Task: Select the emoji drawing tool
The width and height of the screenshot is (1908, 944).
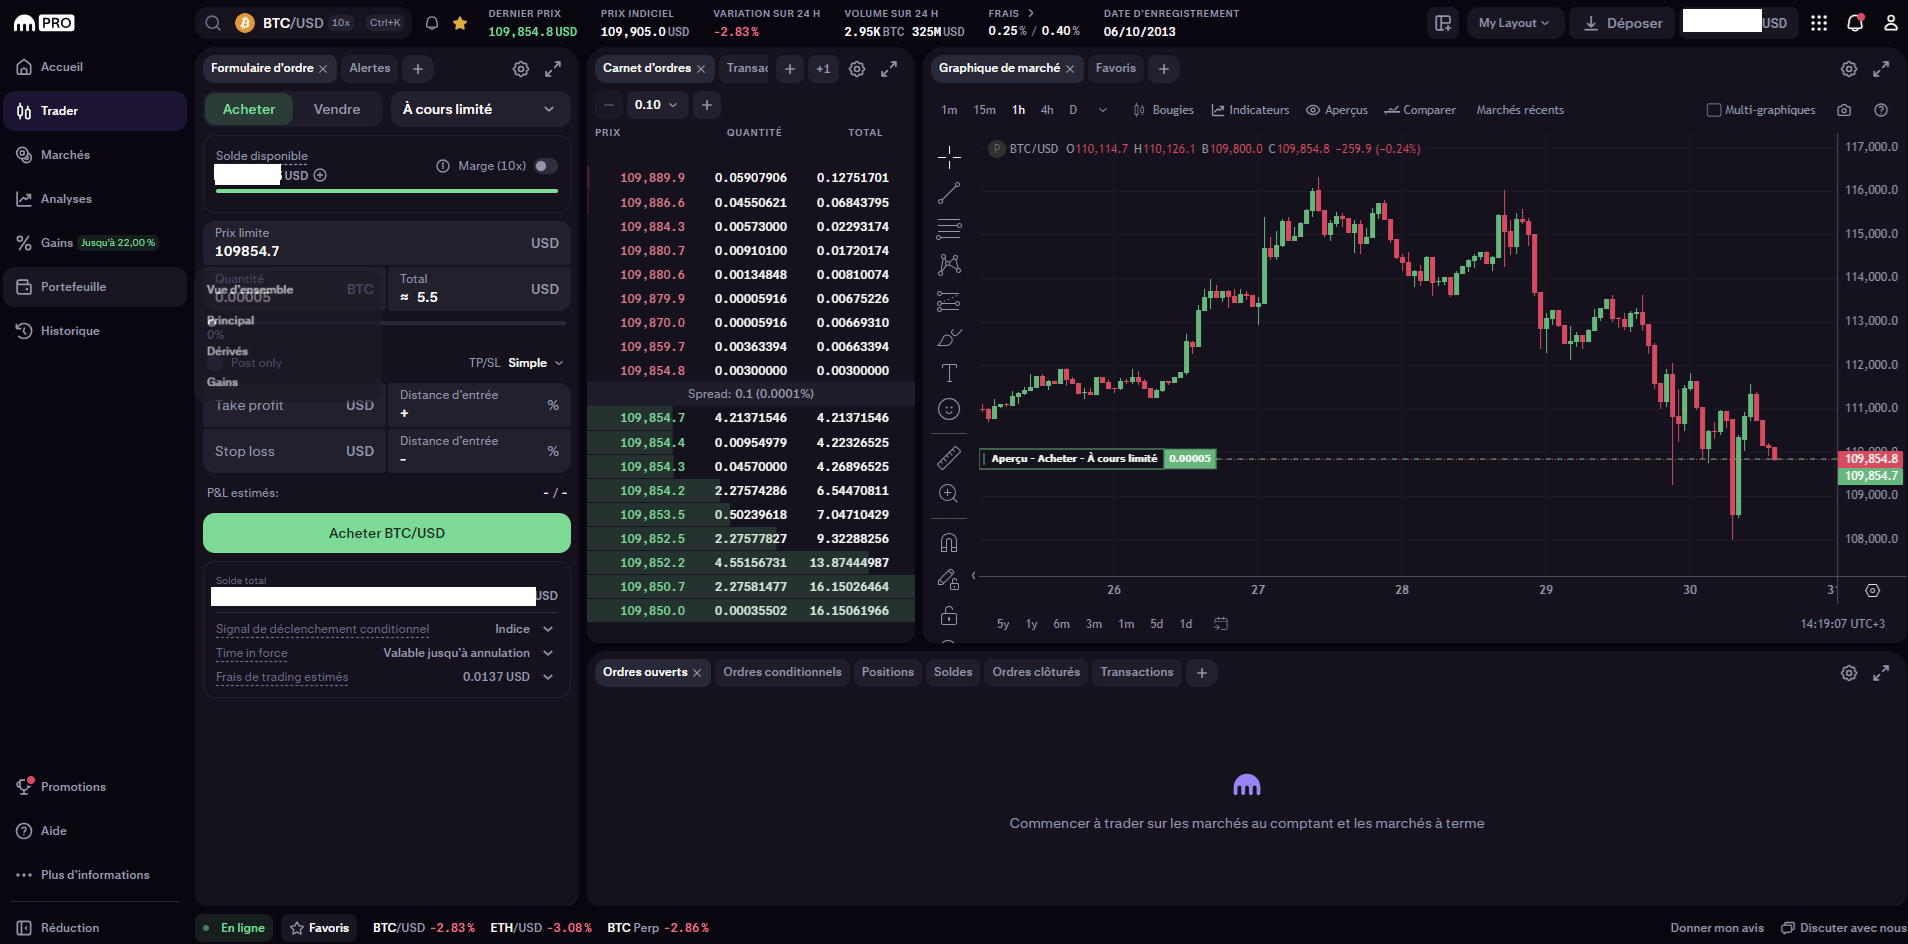Action: coord(948,409)
